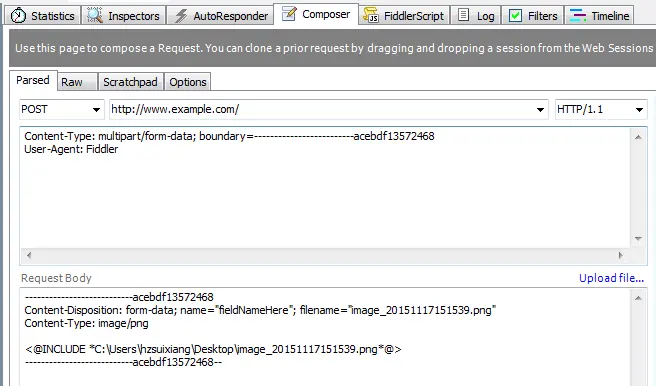Select the Composer tab

[x=316, y=14]
